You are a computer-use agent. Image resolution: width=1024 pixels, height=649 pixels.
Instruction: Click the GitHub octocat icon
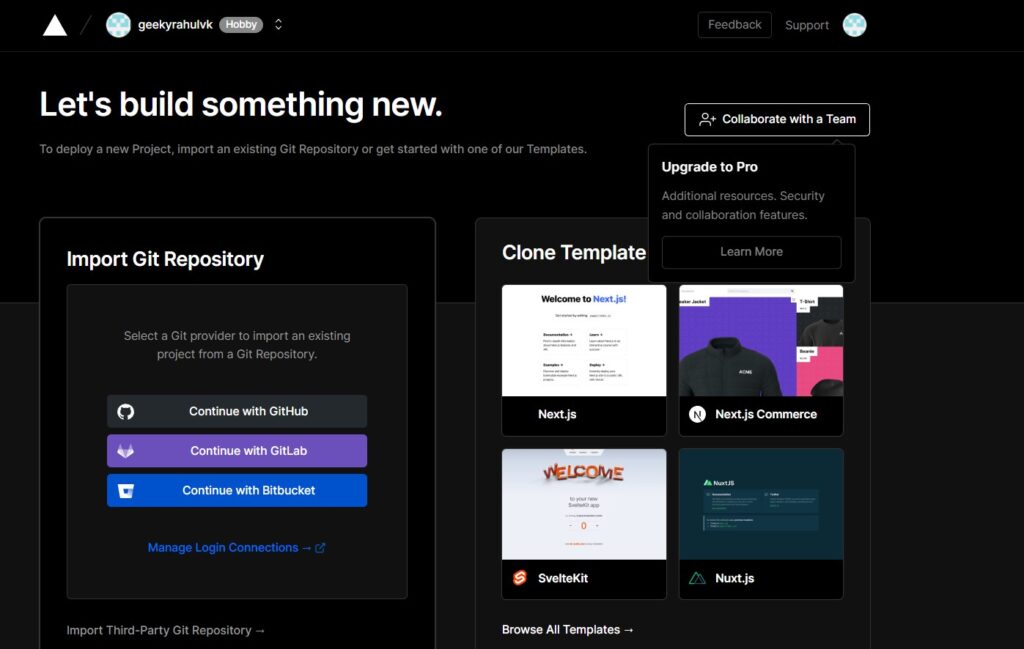pos(126,411)
